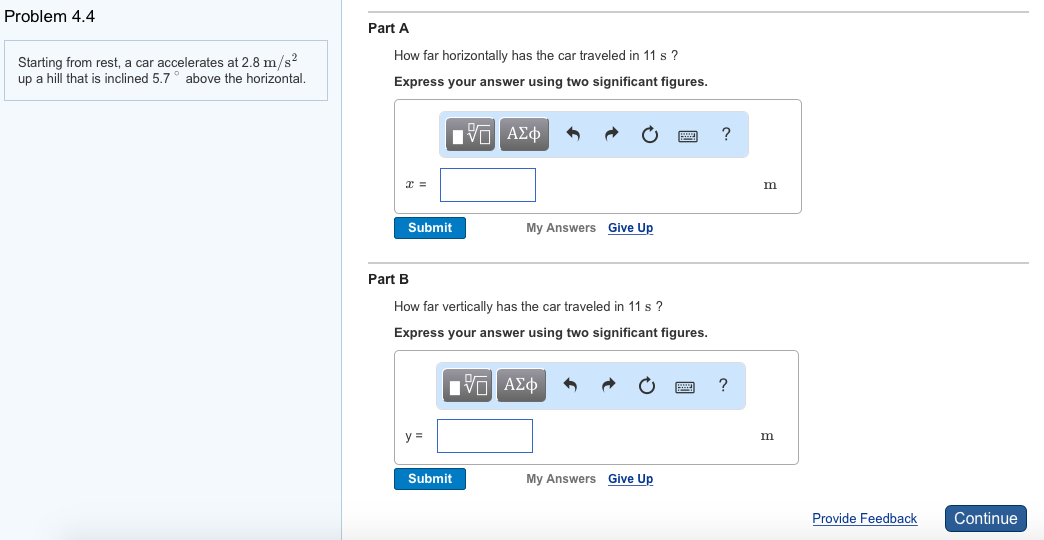Reset the Part A answer field
The width and height of the screenshot is (1044, 540).
[650, 135]
